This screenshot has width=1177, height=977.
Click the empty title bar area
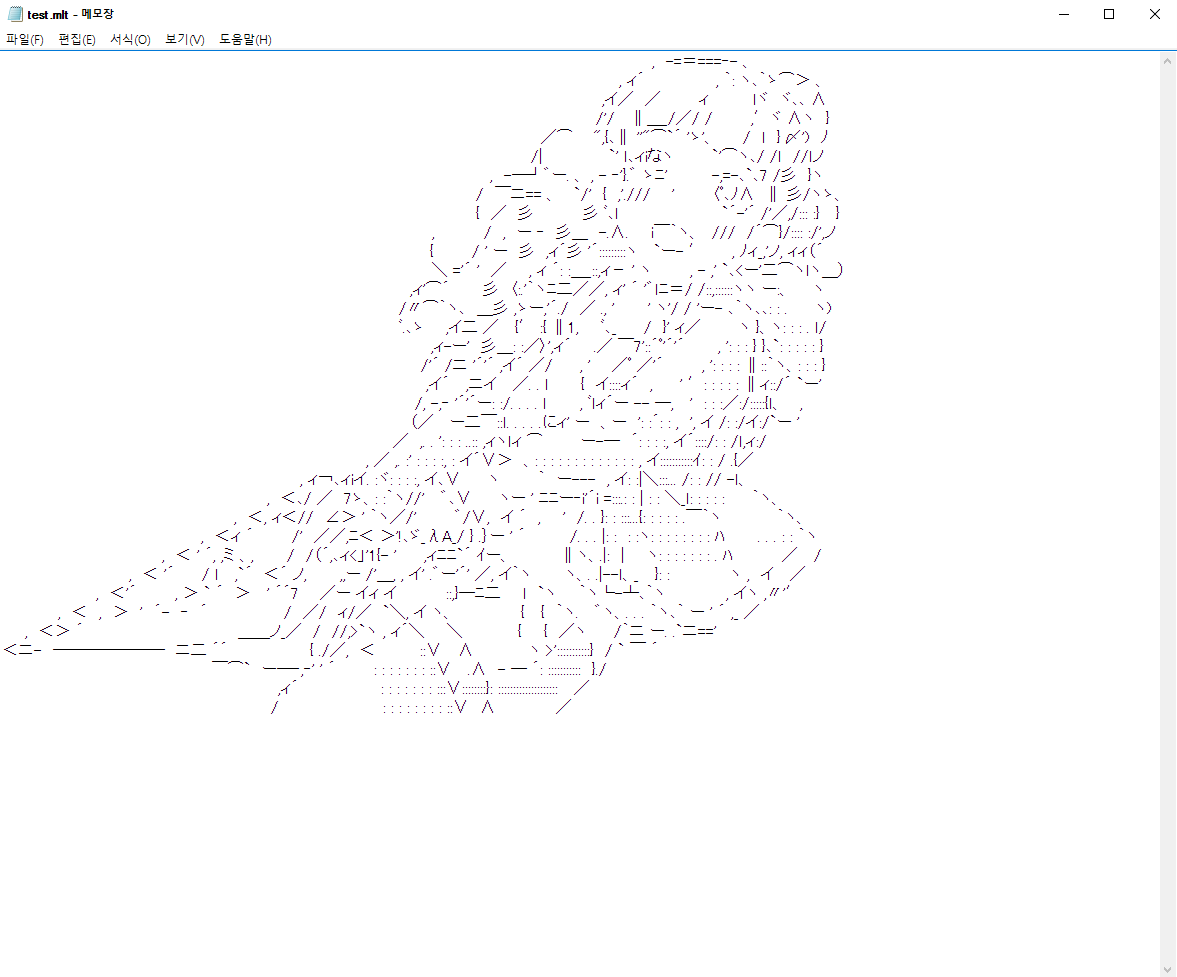coord(600,14)
